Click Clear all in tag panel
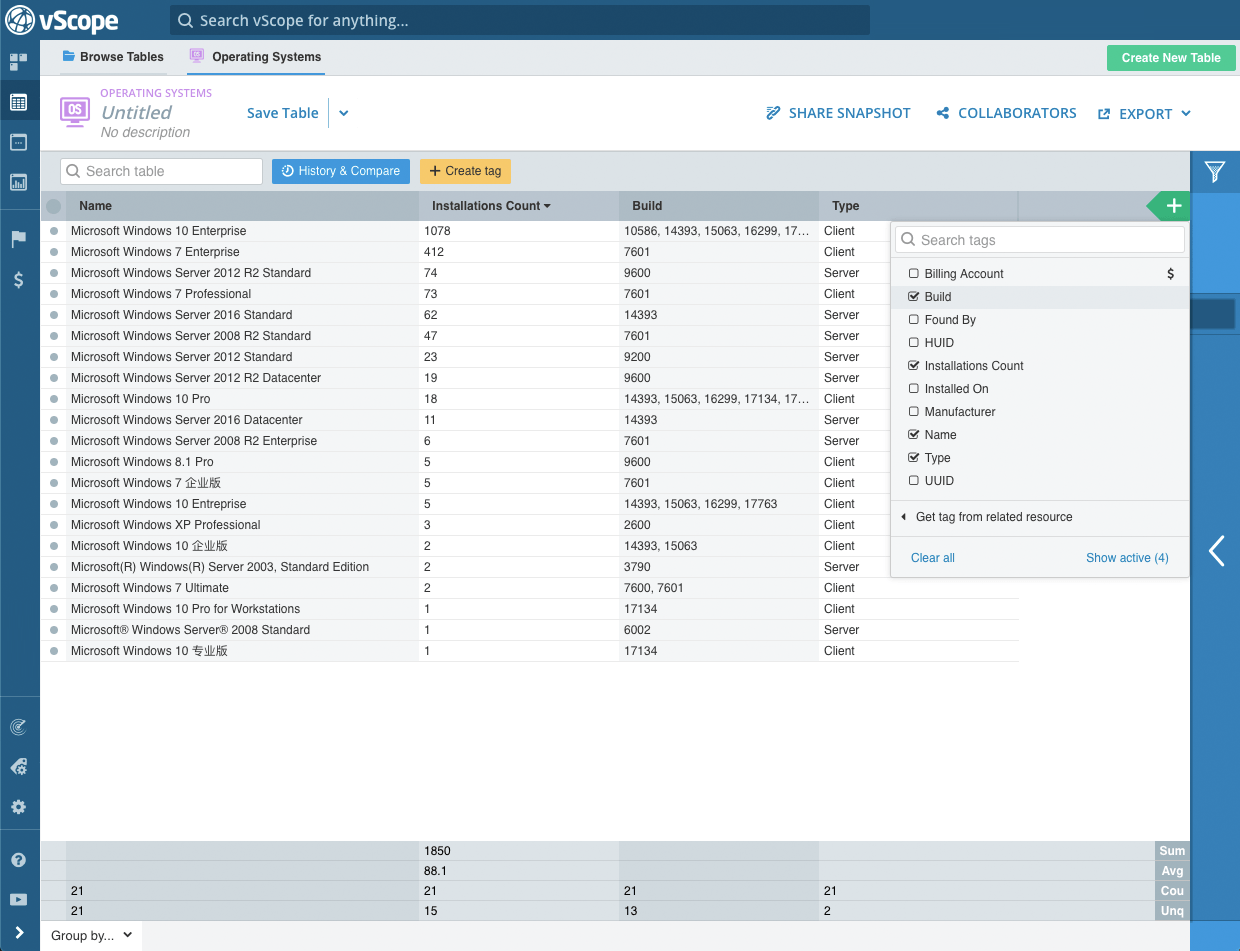Image resolution: width=1240 pixels, height=951 pixels. (933, 558)
